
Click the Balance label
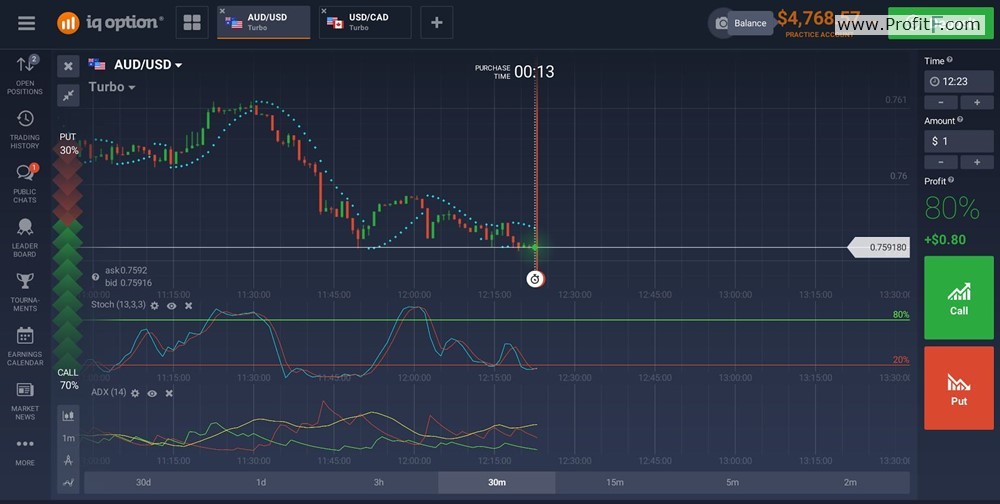(x=750, y=23)
